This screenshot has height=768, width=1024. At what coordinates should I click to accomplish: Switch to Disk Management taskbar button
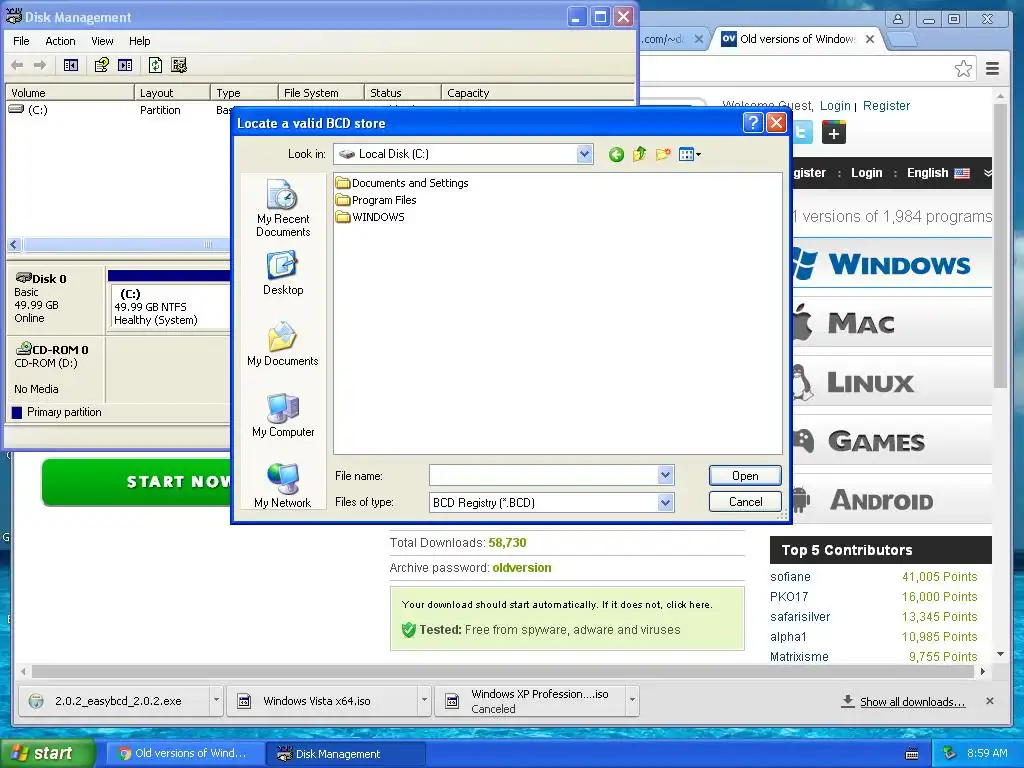[x=345, y=754]
